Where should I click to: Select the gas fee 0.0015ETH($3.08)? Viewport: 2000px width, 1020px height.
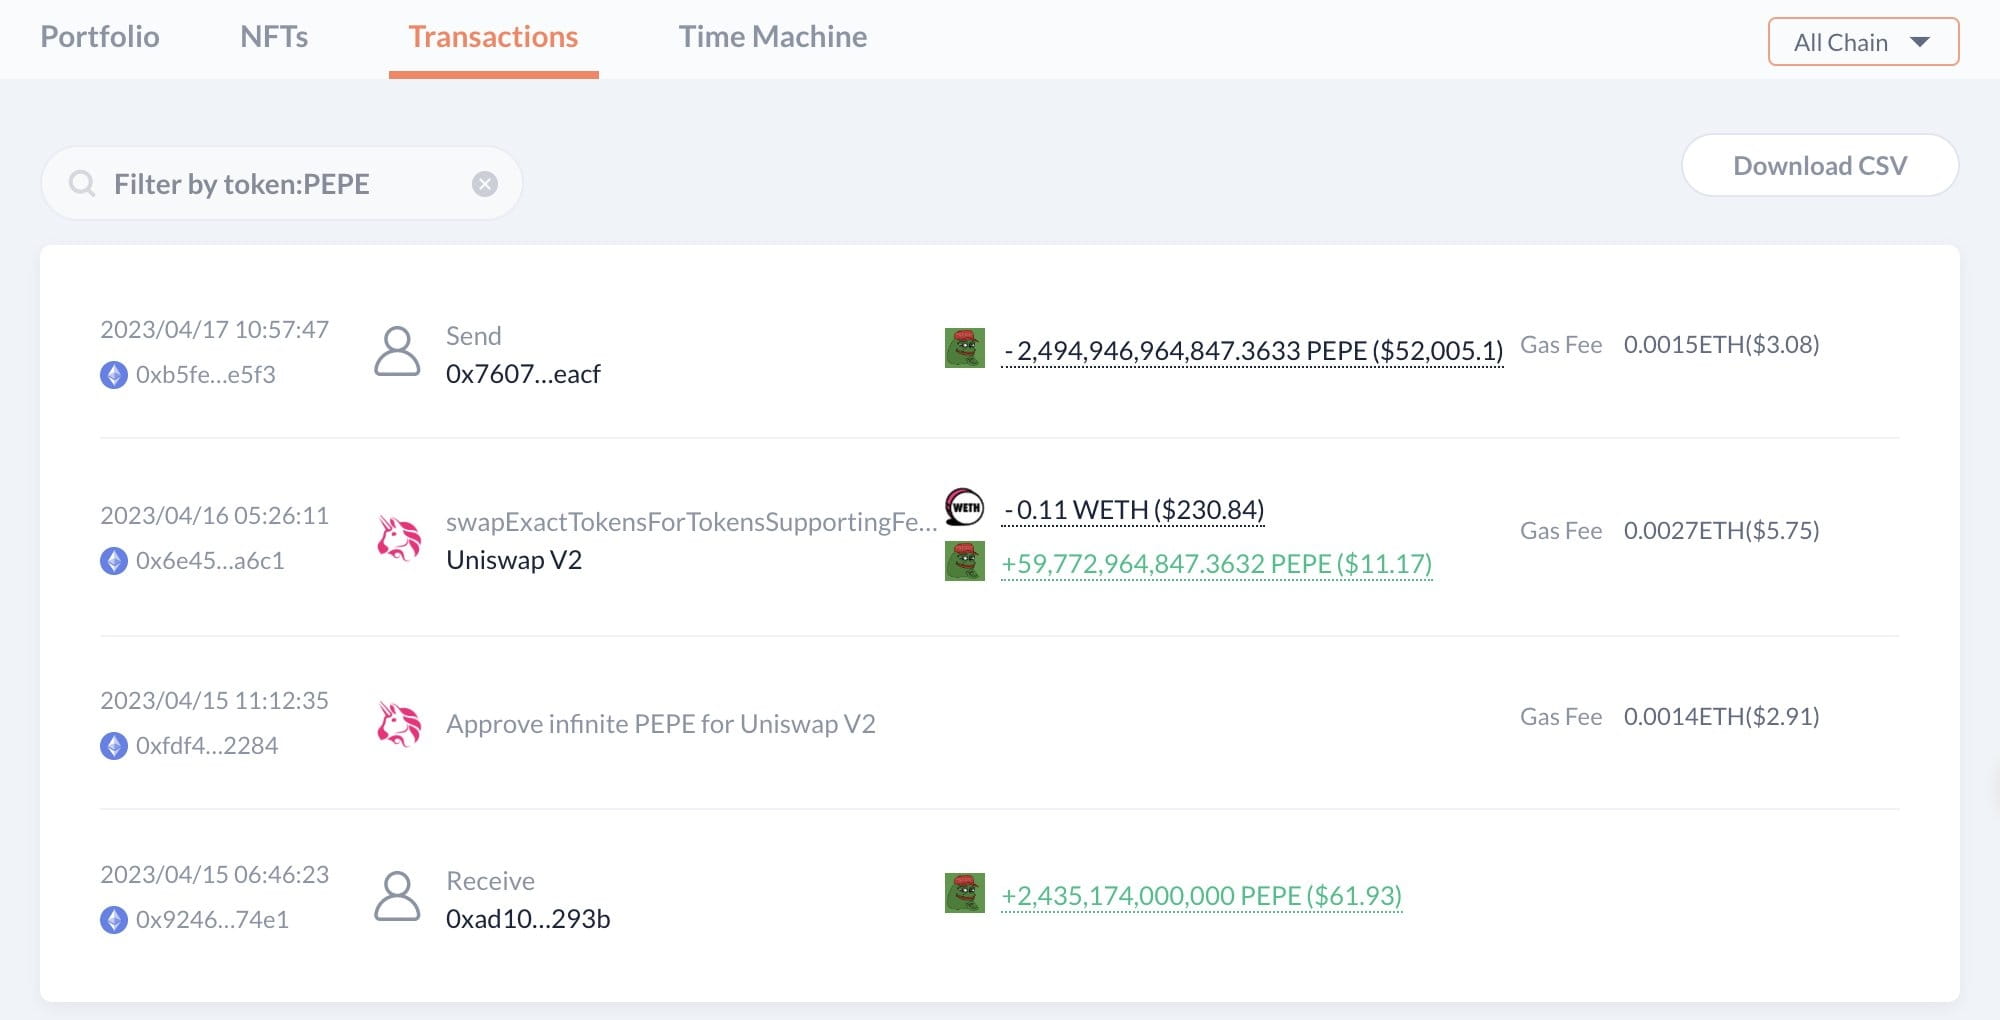1722,345
